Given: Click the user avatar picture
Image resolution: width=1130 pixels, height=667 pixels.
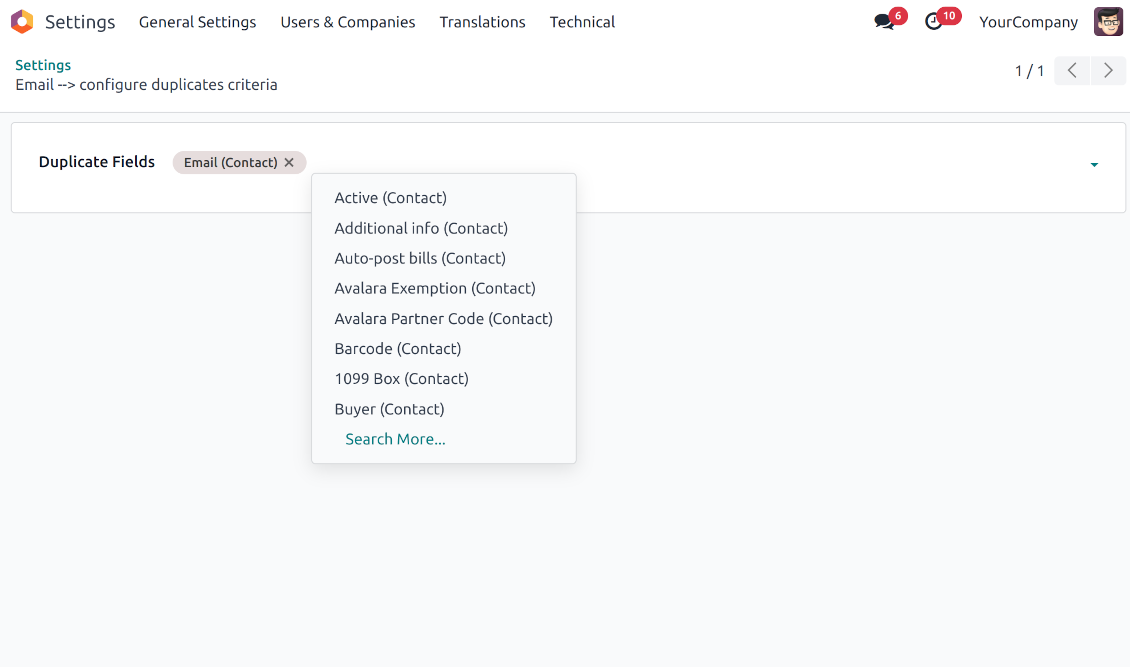Looking at the screenshot, I should [x=1108, y=22].
